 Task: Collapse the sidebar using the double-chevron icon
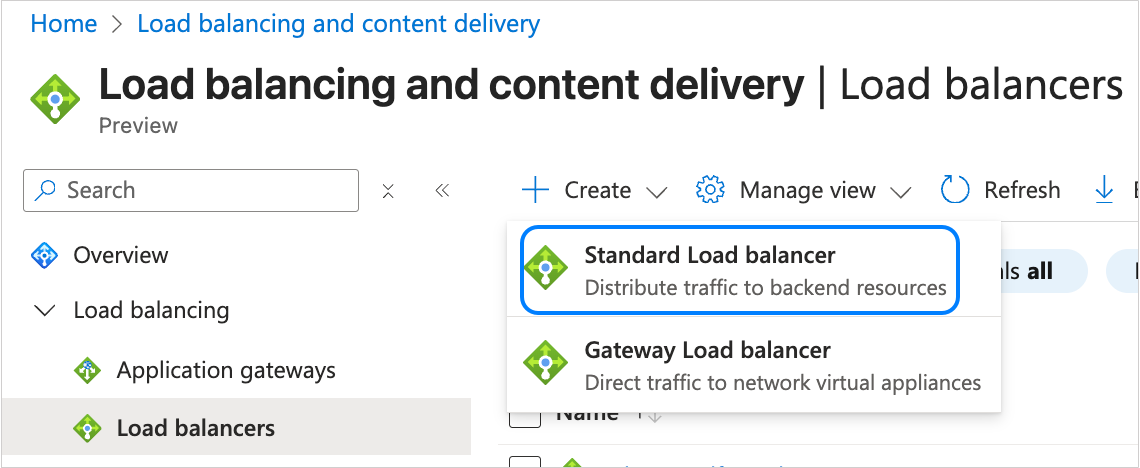(x=442, y=190)
